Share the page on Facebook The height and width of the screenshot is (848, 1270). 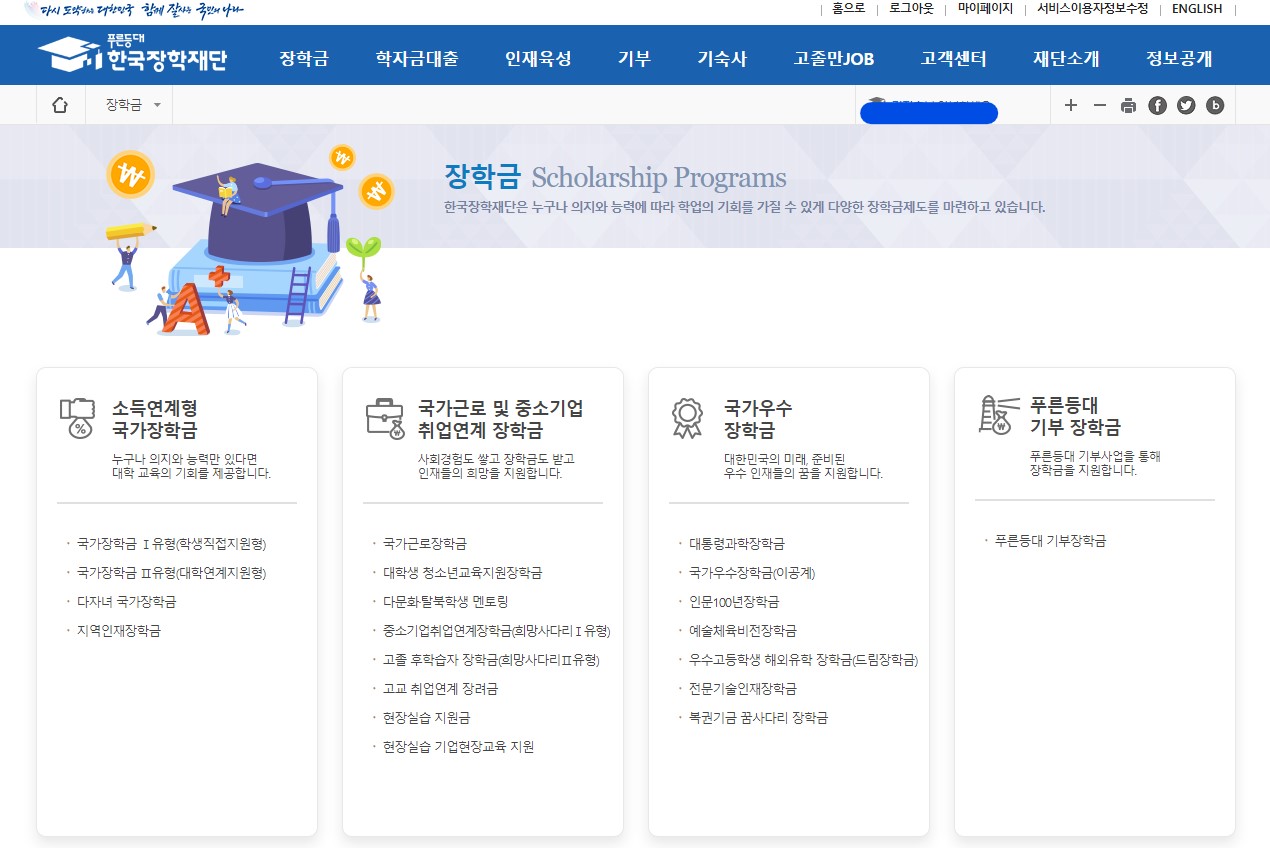tap(1157, 105)
